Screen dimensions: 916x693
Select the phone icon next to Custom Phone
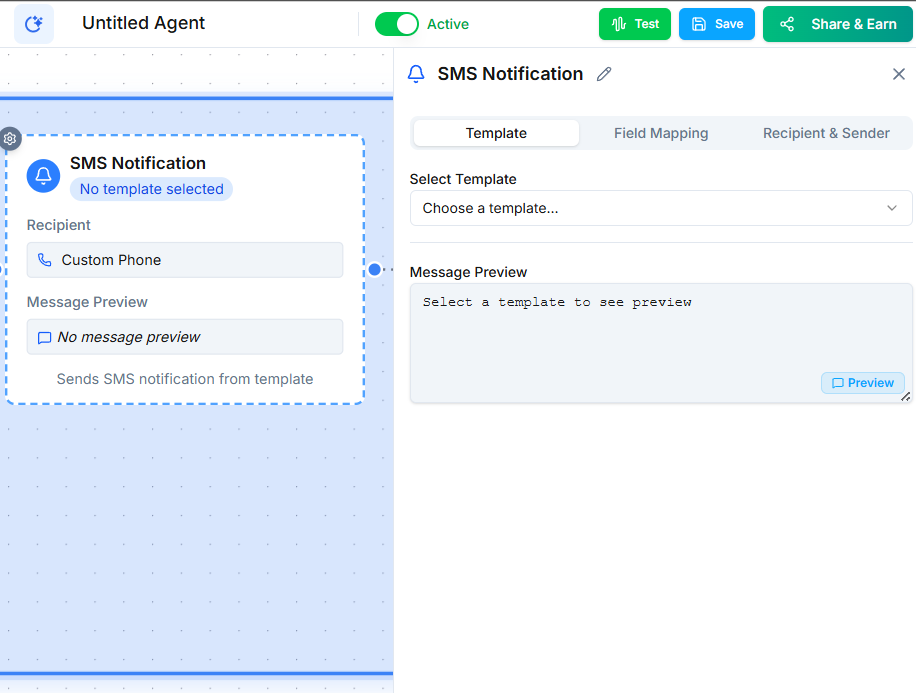tap(42, 259)
